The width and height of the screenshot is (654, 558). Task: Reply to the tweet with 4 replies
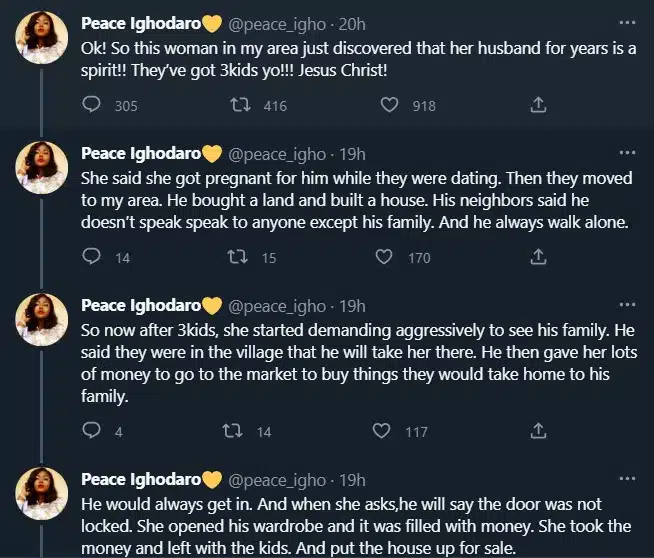pos(92,431)
